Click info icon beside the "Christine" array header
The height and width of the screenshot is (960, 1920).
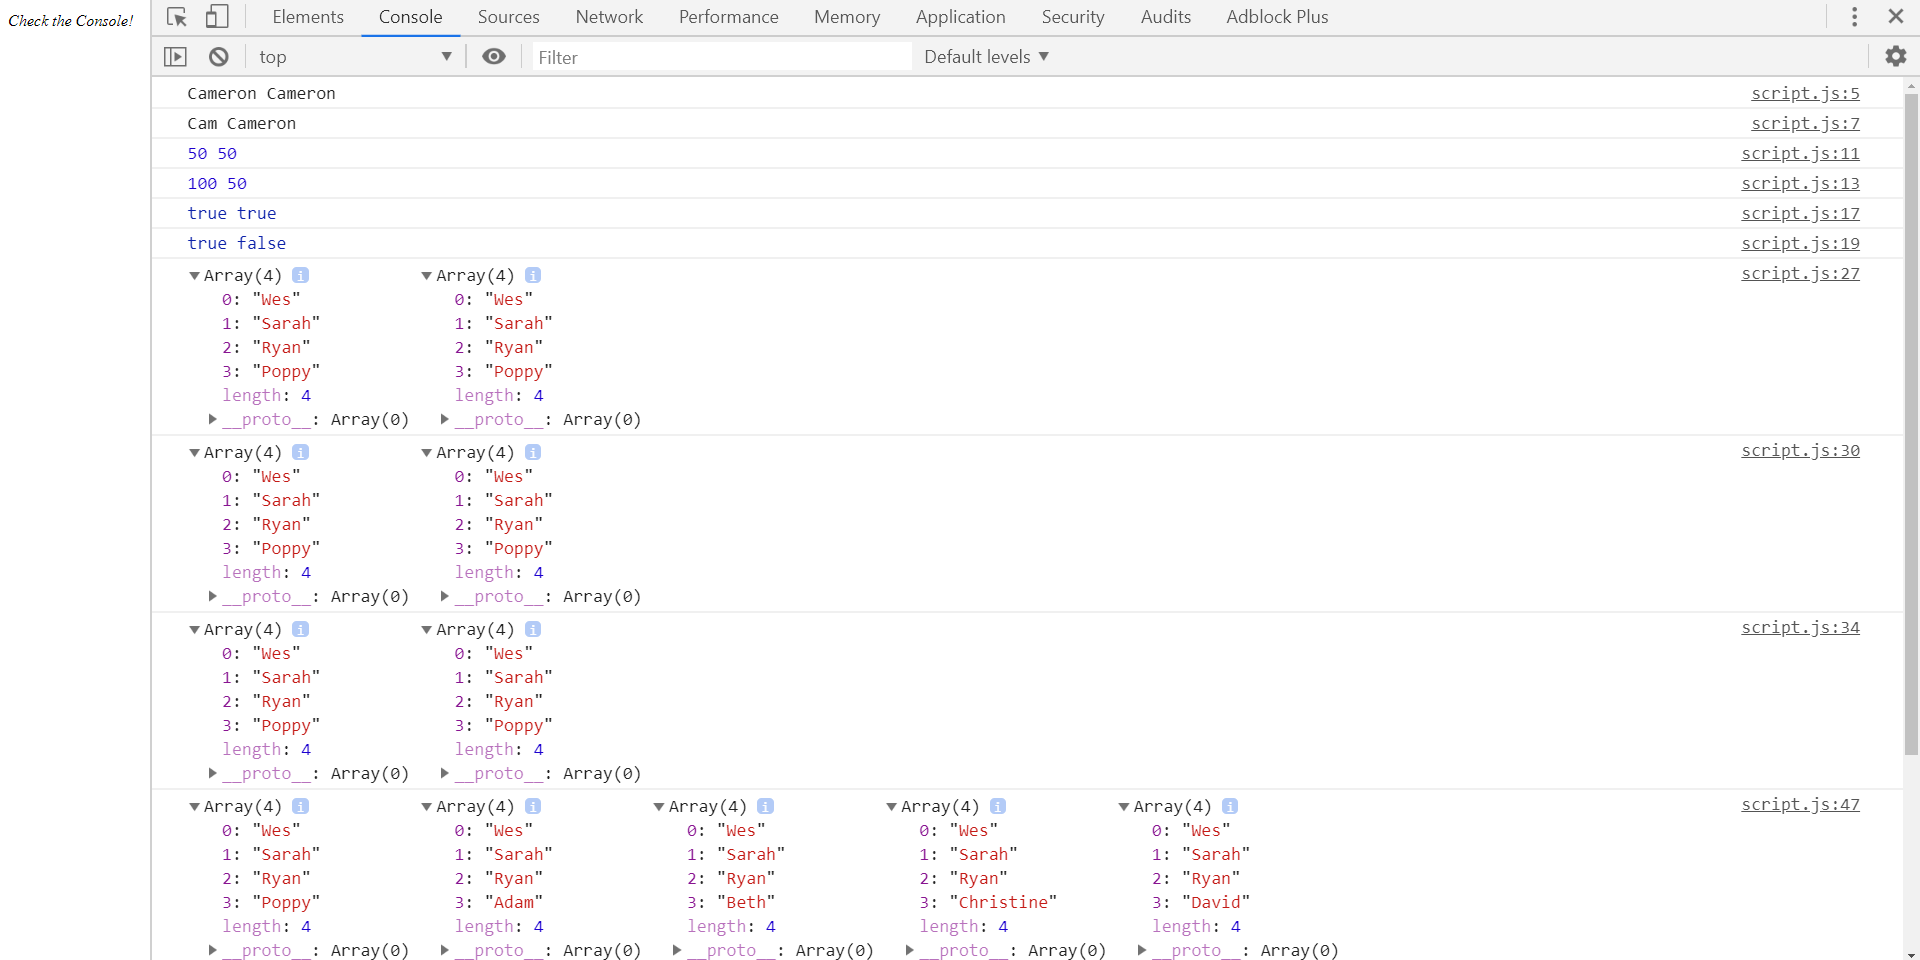(998, 806)
